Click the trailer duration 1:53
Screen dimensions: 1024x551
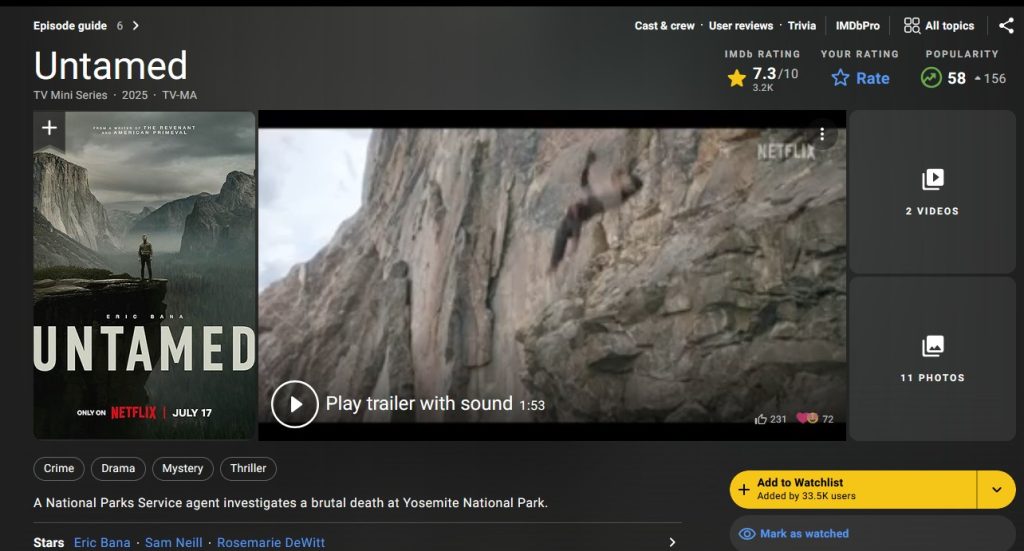[532, 405]
